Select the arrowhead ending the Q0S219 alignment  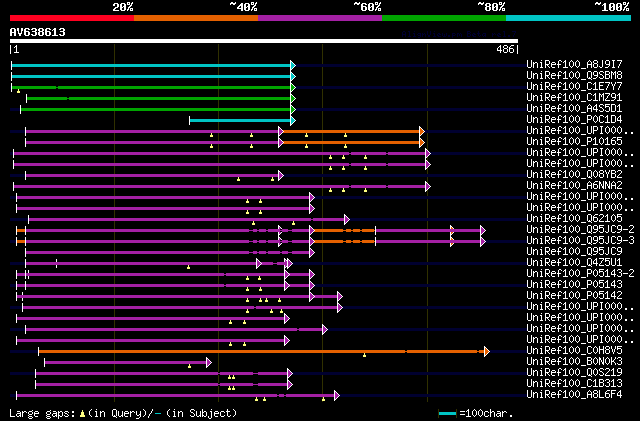[x=290, y=374]
